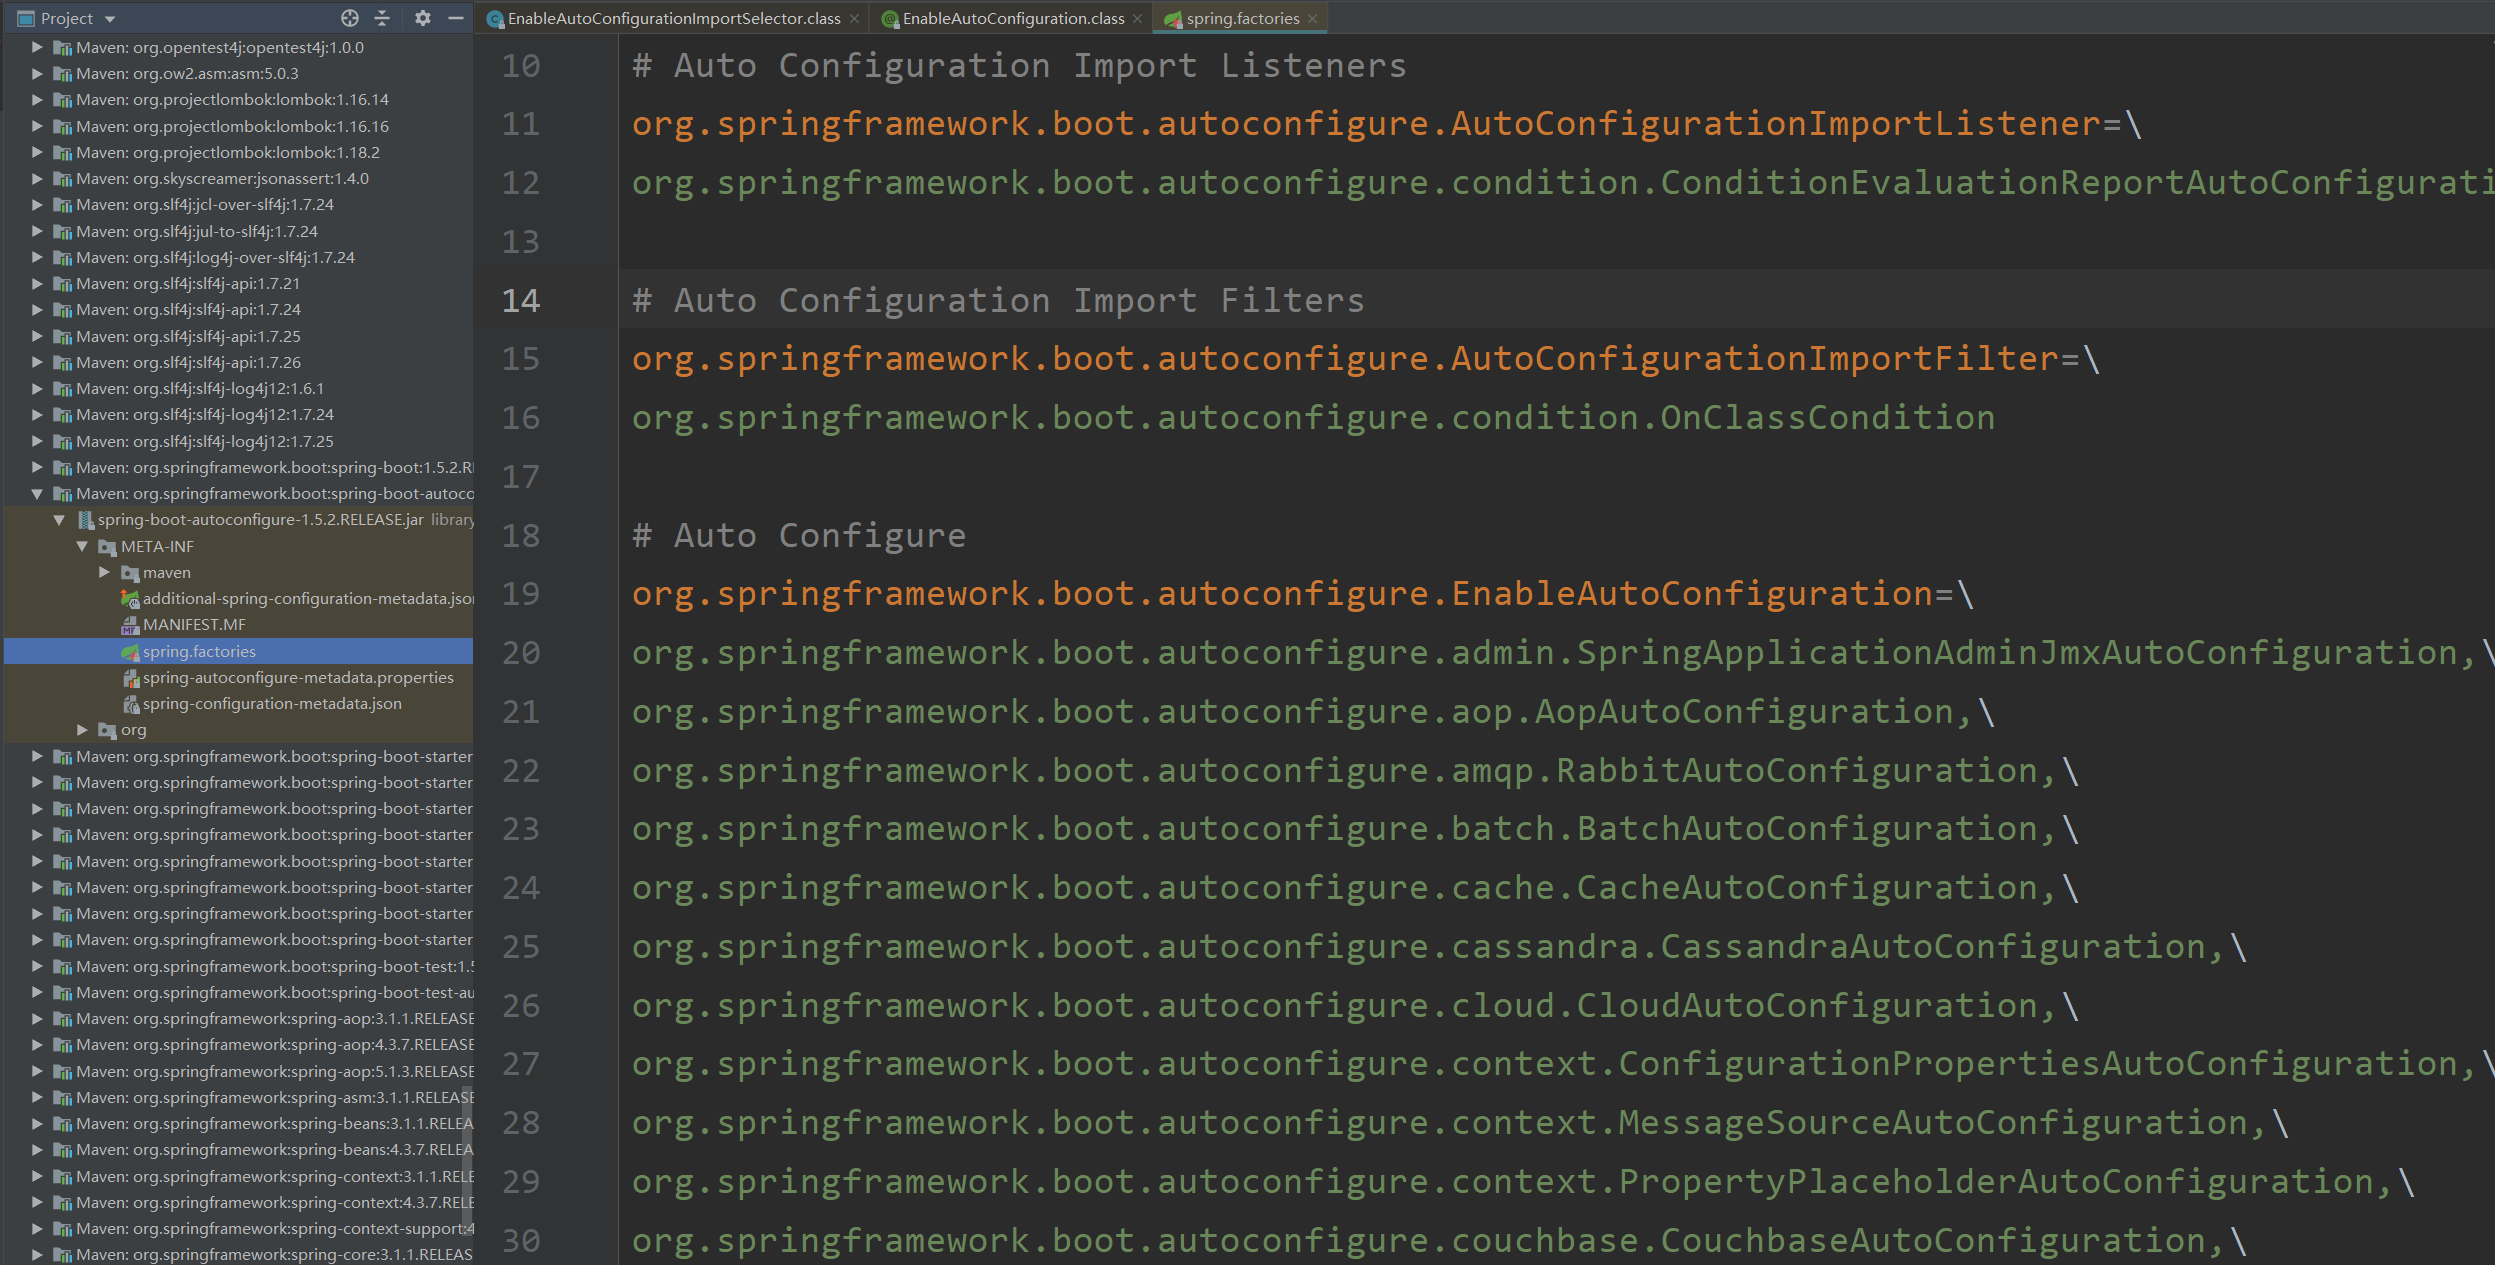Open spring-configuration-metadata.json file
The height and width of the screenshot is (1265, 2495).
coord(271,704)
